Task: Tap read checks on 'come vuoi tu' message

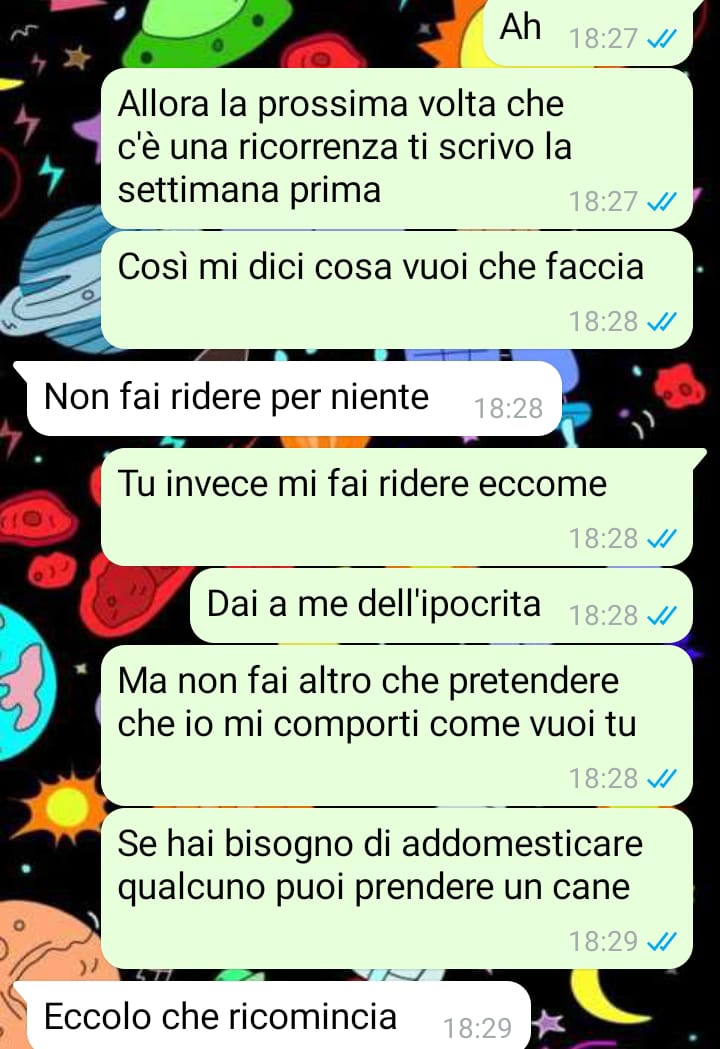Action: click(662, 779)
